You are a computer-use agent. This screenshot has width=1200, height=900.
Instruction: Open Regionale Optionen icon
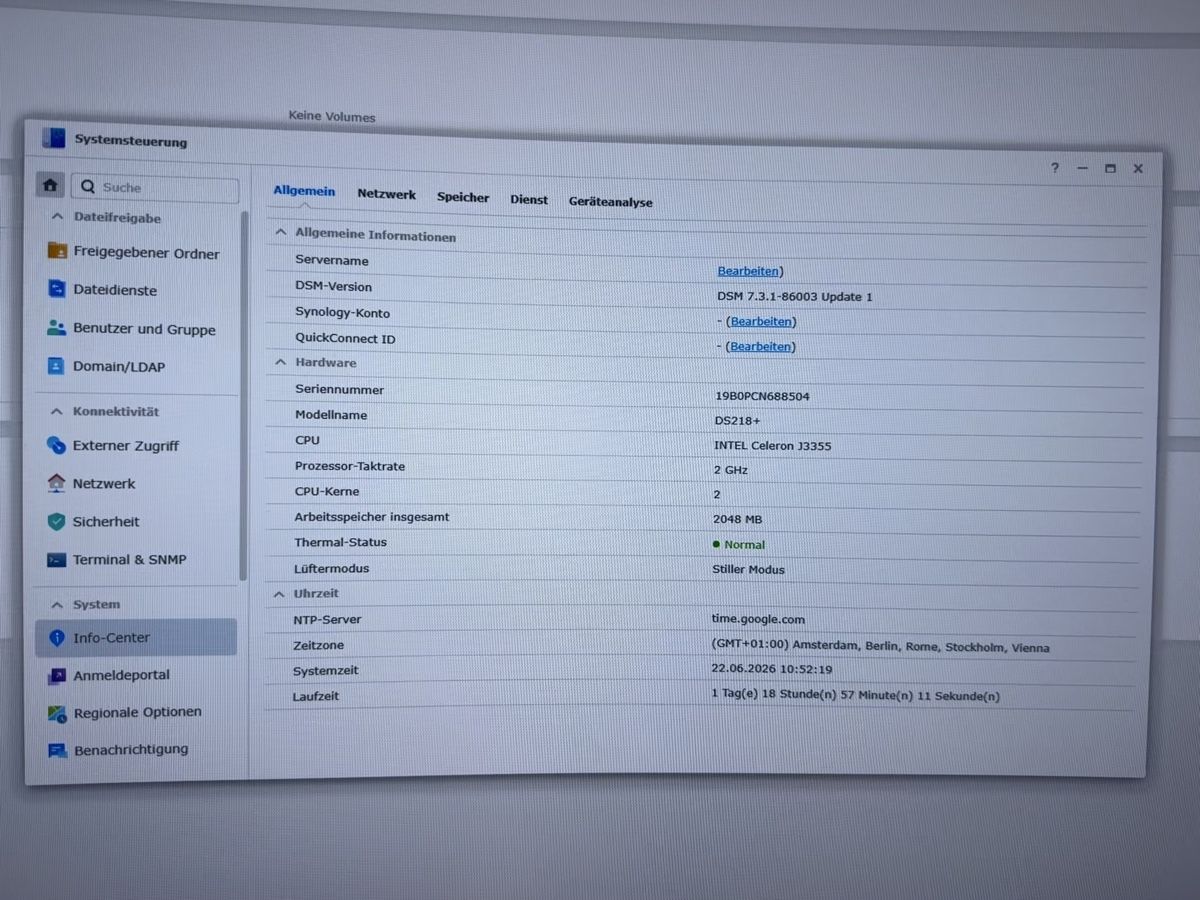pyautogui.click(x=56, y=713)
